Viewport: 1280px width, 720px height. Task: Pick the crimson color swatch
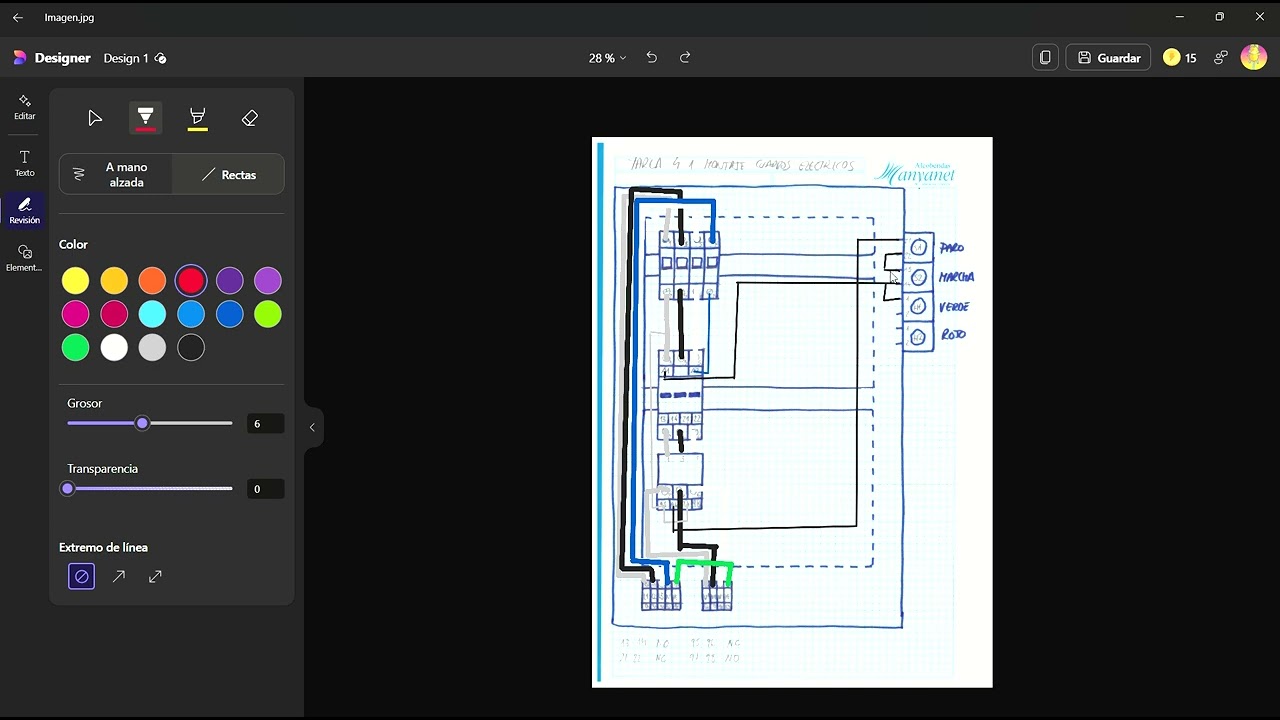(x=114, y=314)
